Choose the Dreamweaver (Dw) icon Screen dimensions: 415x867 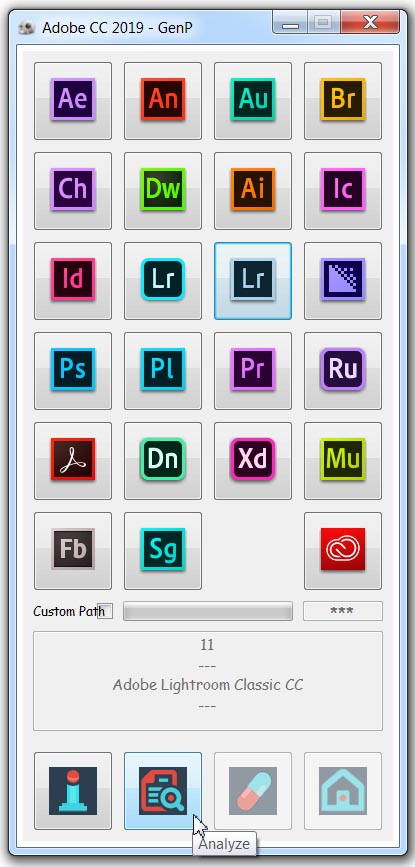163,191
